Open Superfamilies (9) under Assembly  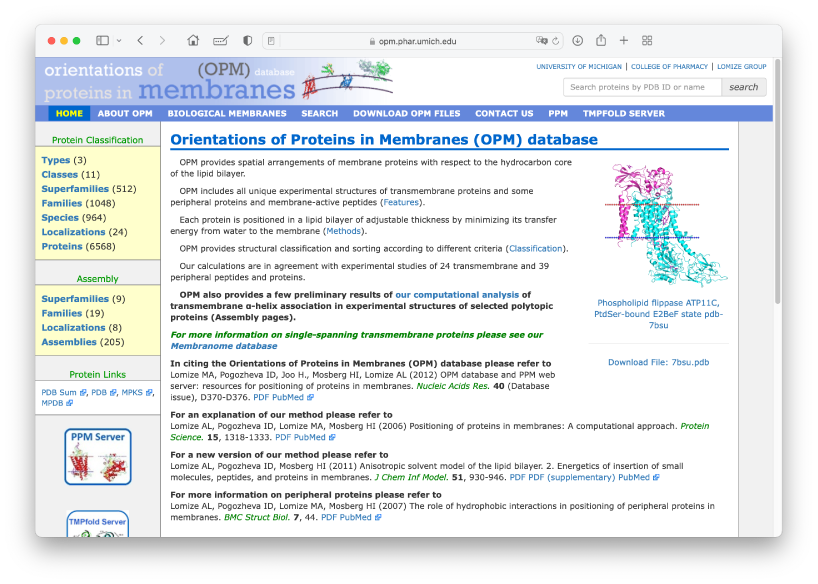pyautogui.click(x=75, y=299)
